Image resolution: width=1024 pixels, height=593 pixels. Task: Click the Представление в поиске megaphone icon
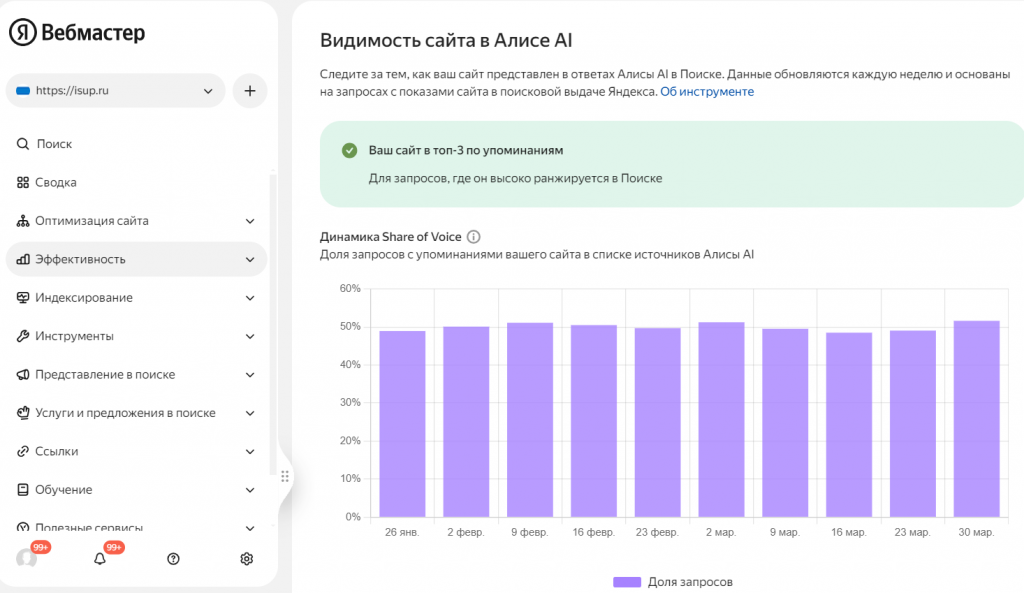[23, 375]
